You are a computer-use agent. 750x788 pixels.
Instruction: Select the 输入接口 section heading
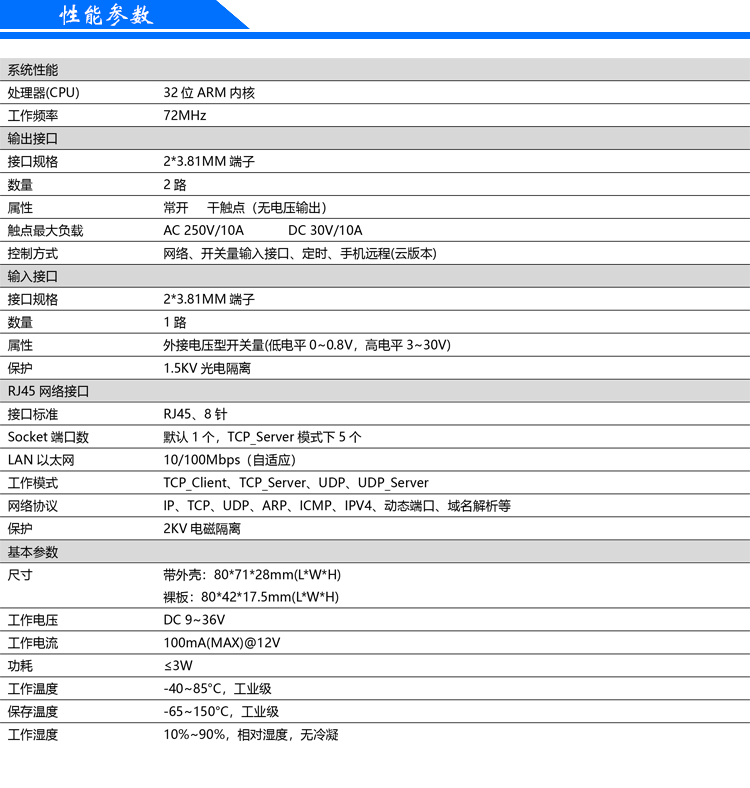(33, 276)
